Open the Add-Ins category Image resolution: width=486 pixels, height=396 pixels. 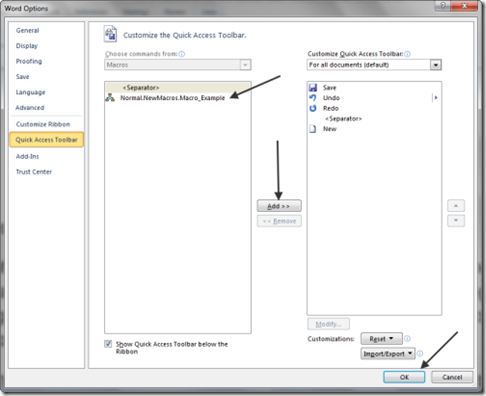pyautogui.click(x=27, y=156)
